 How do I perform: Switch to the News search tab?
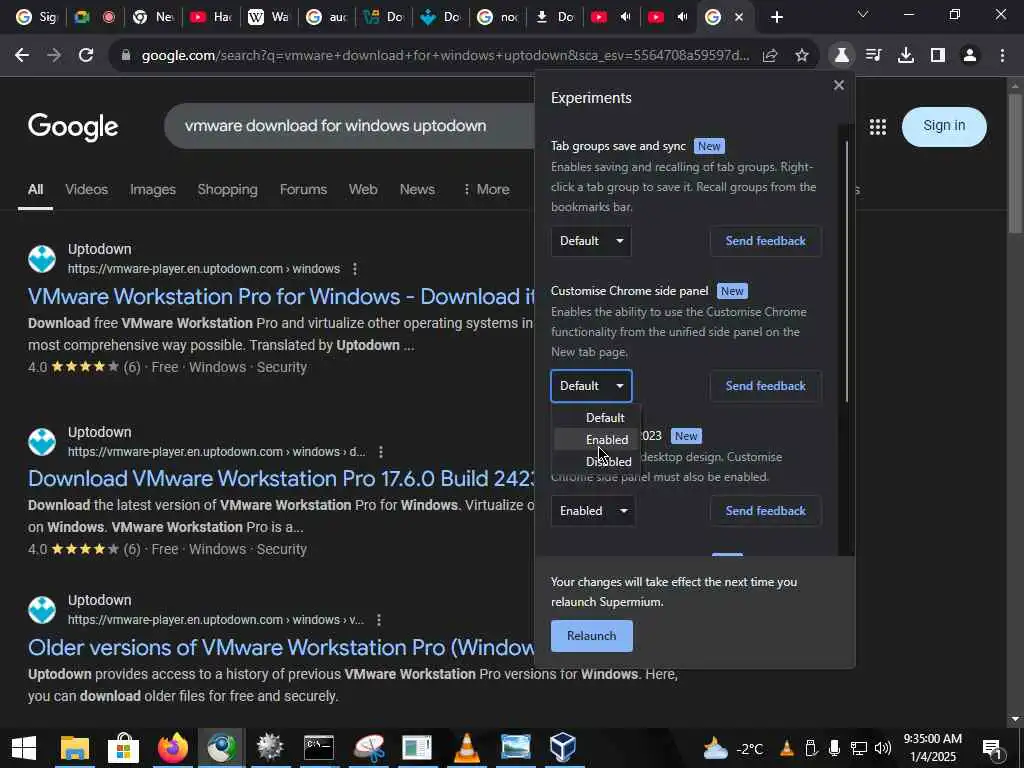[x=417, y=189]
